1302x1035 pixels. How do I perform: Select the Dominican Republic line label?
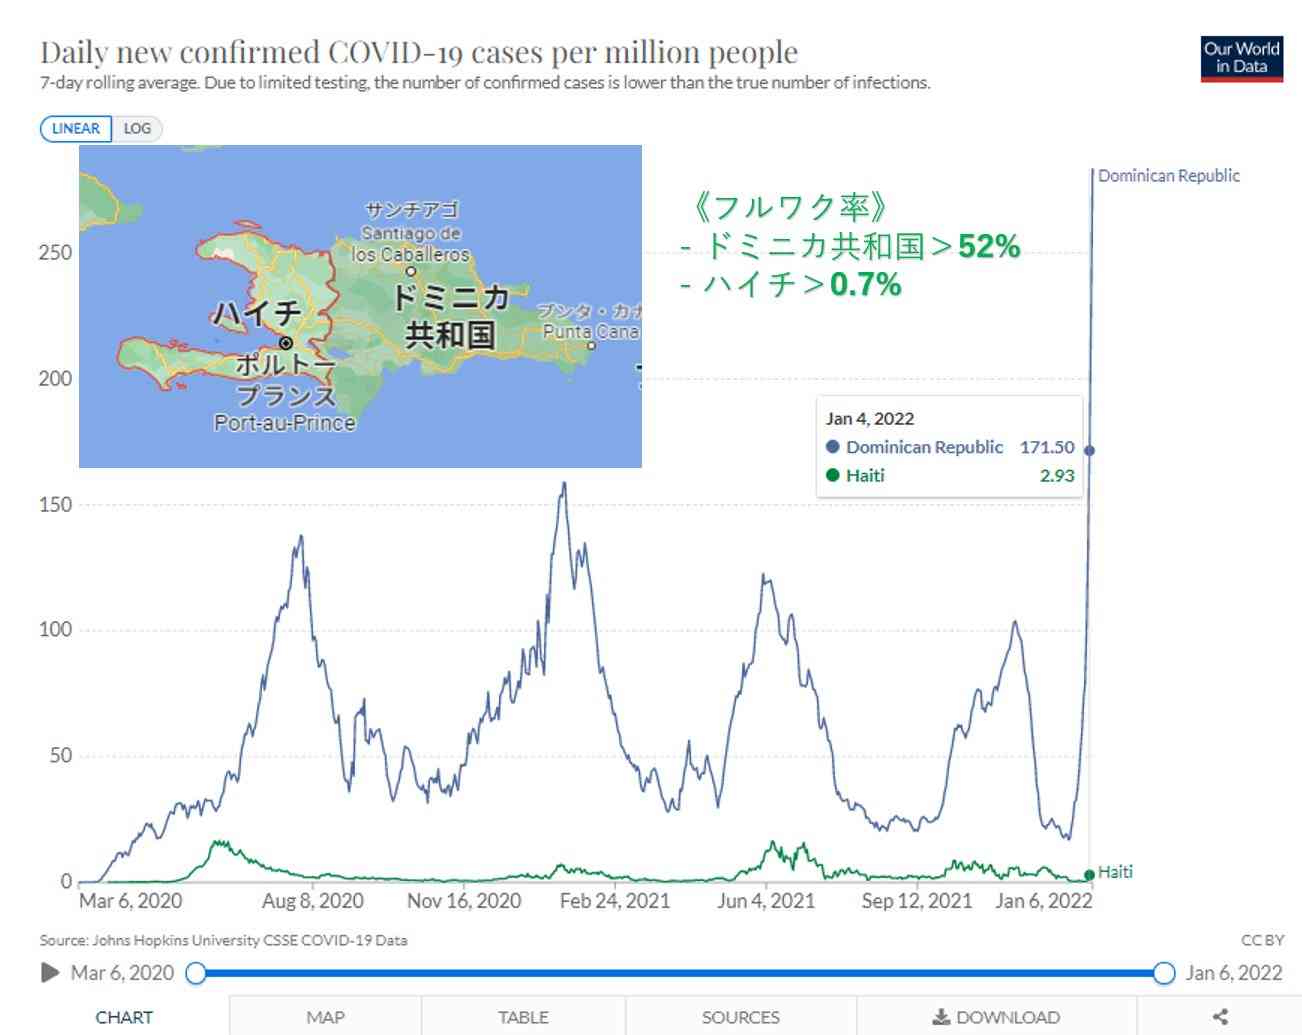click(1168, 176)
